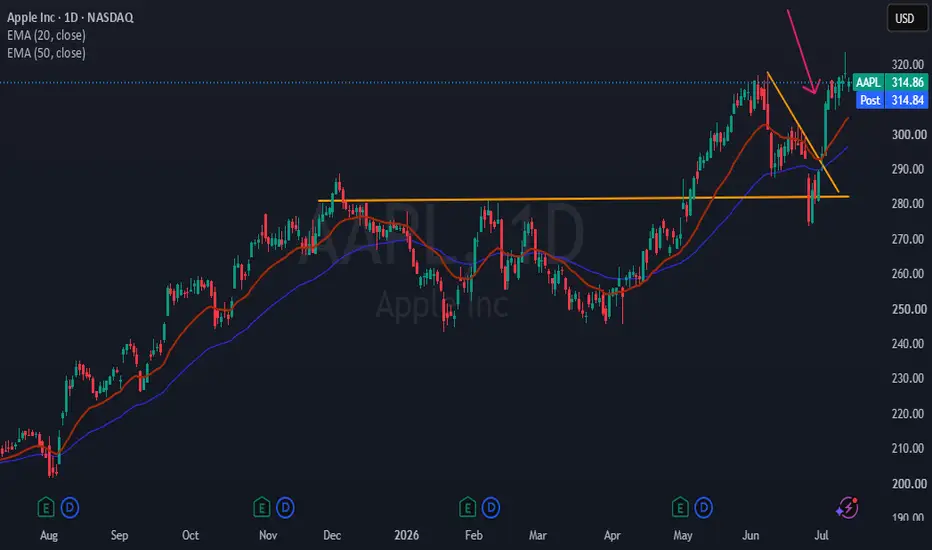Click the 240.00 price axis label
Viewport: 932px width, 550px height.
pyautogui.click(x=908, y=344)
